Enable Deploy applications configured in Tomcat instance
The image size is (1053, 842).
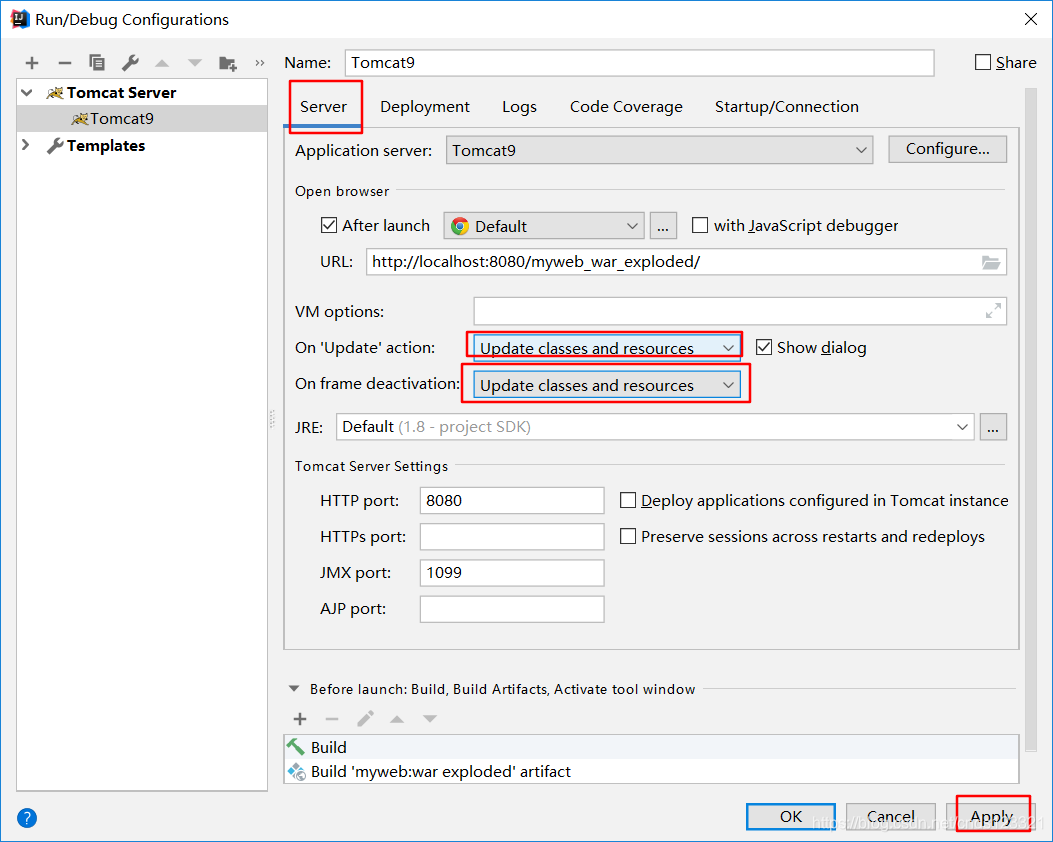click(x=628, y=500)
